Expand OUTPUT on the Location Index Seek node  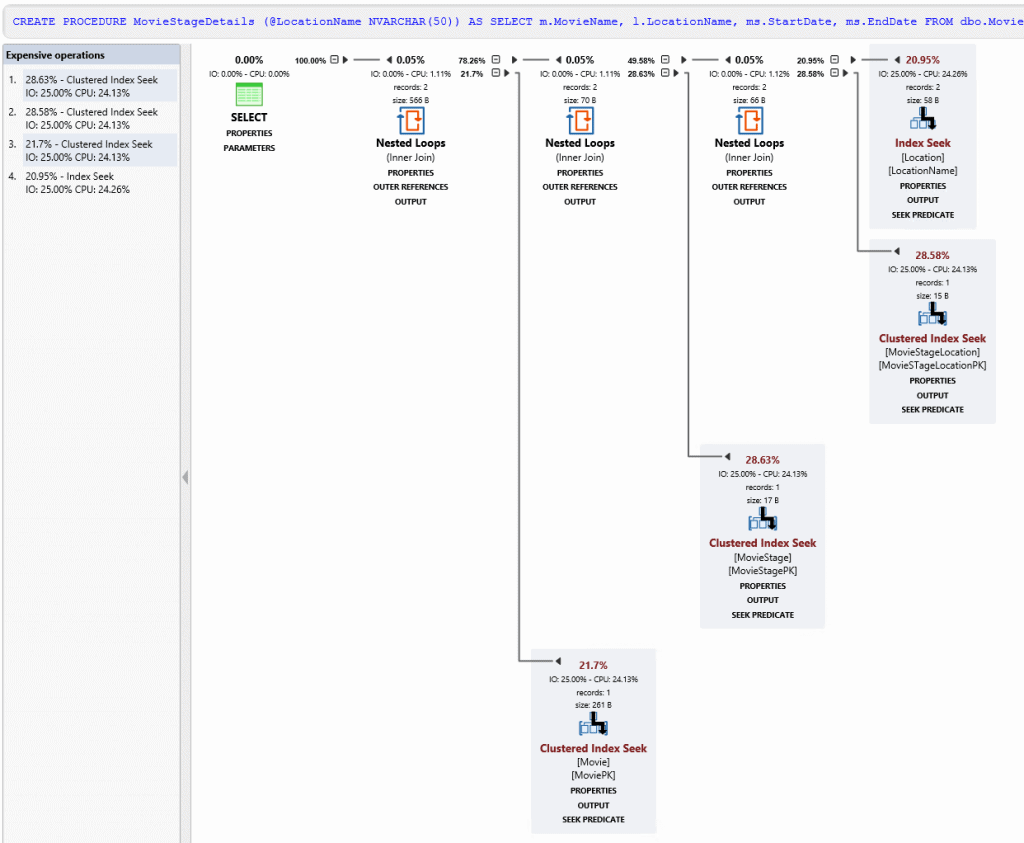point(923,199)
